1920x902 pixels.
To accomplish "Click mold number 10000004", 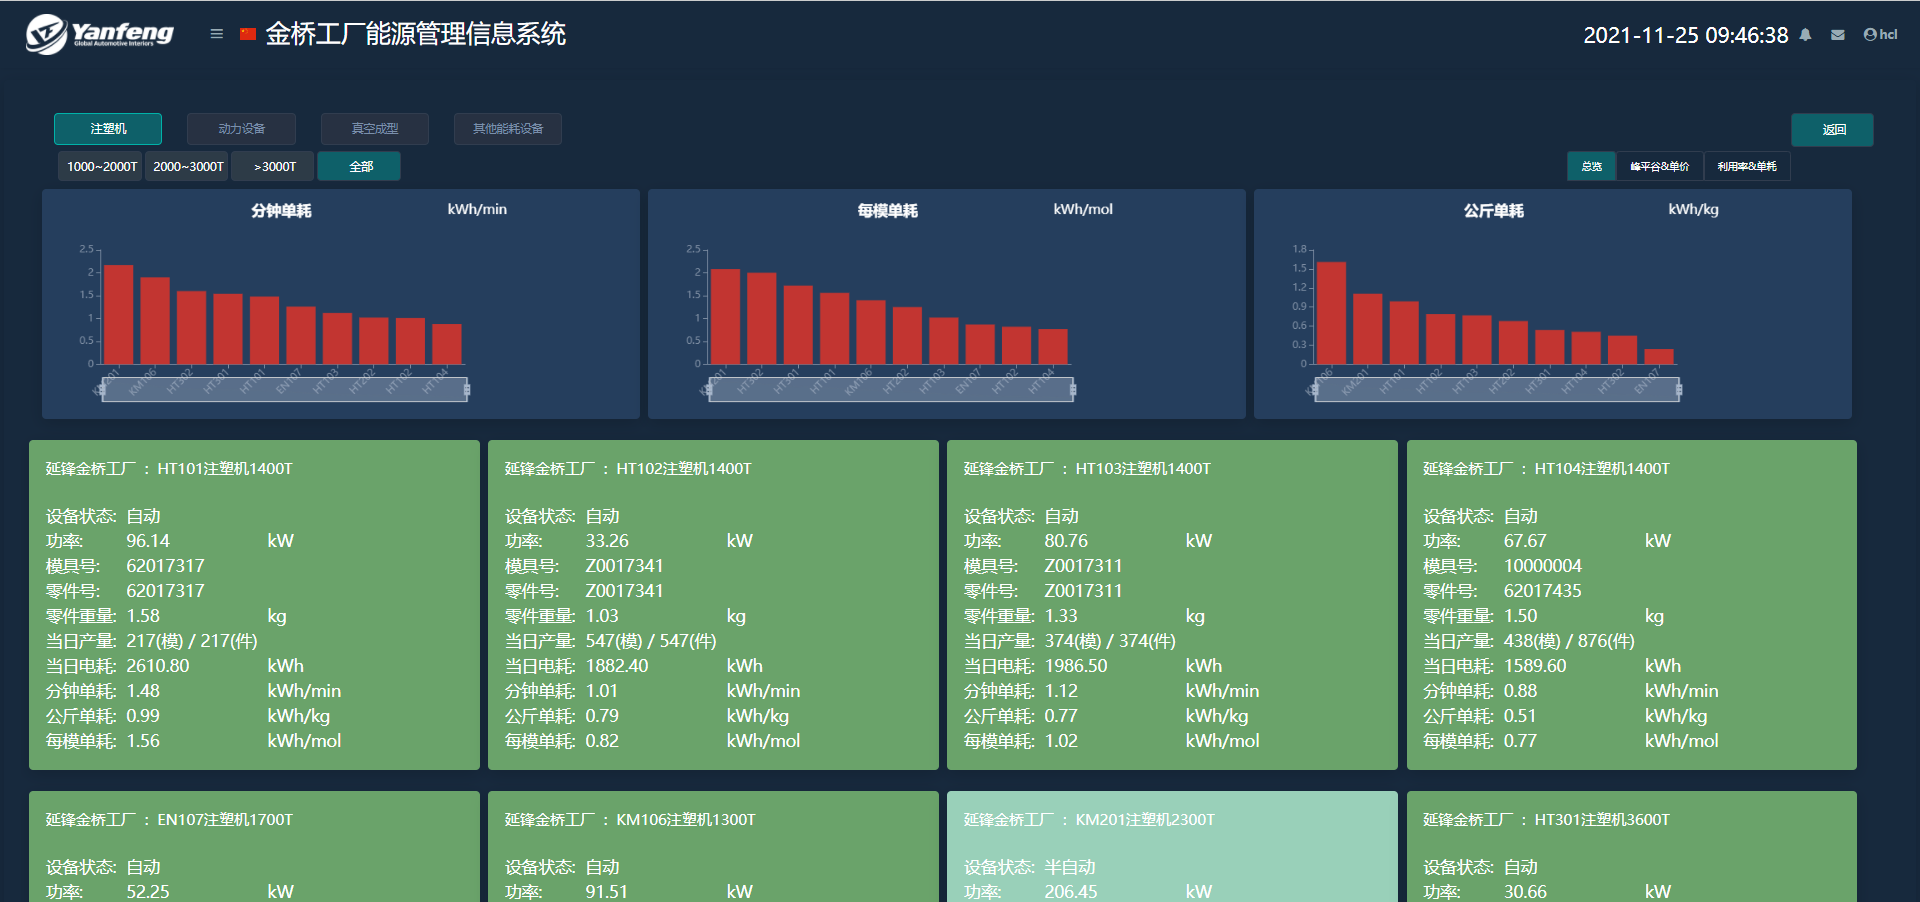I will coord(1543,566).
